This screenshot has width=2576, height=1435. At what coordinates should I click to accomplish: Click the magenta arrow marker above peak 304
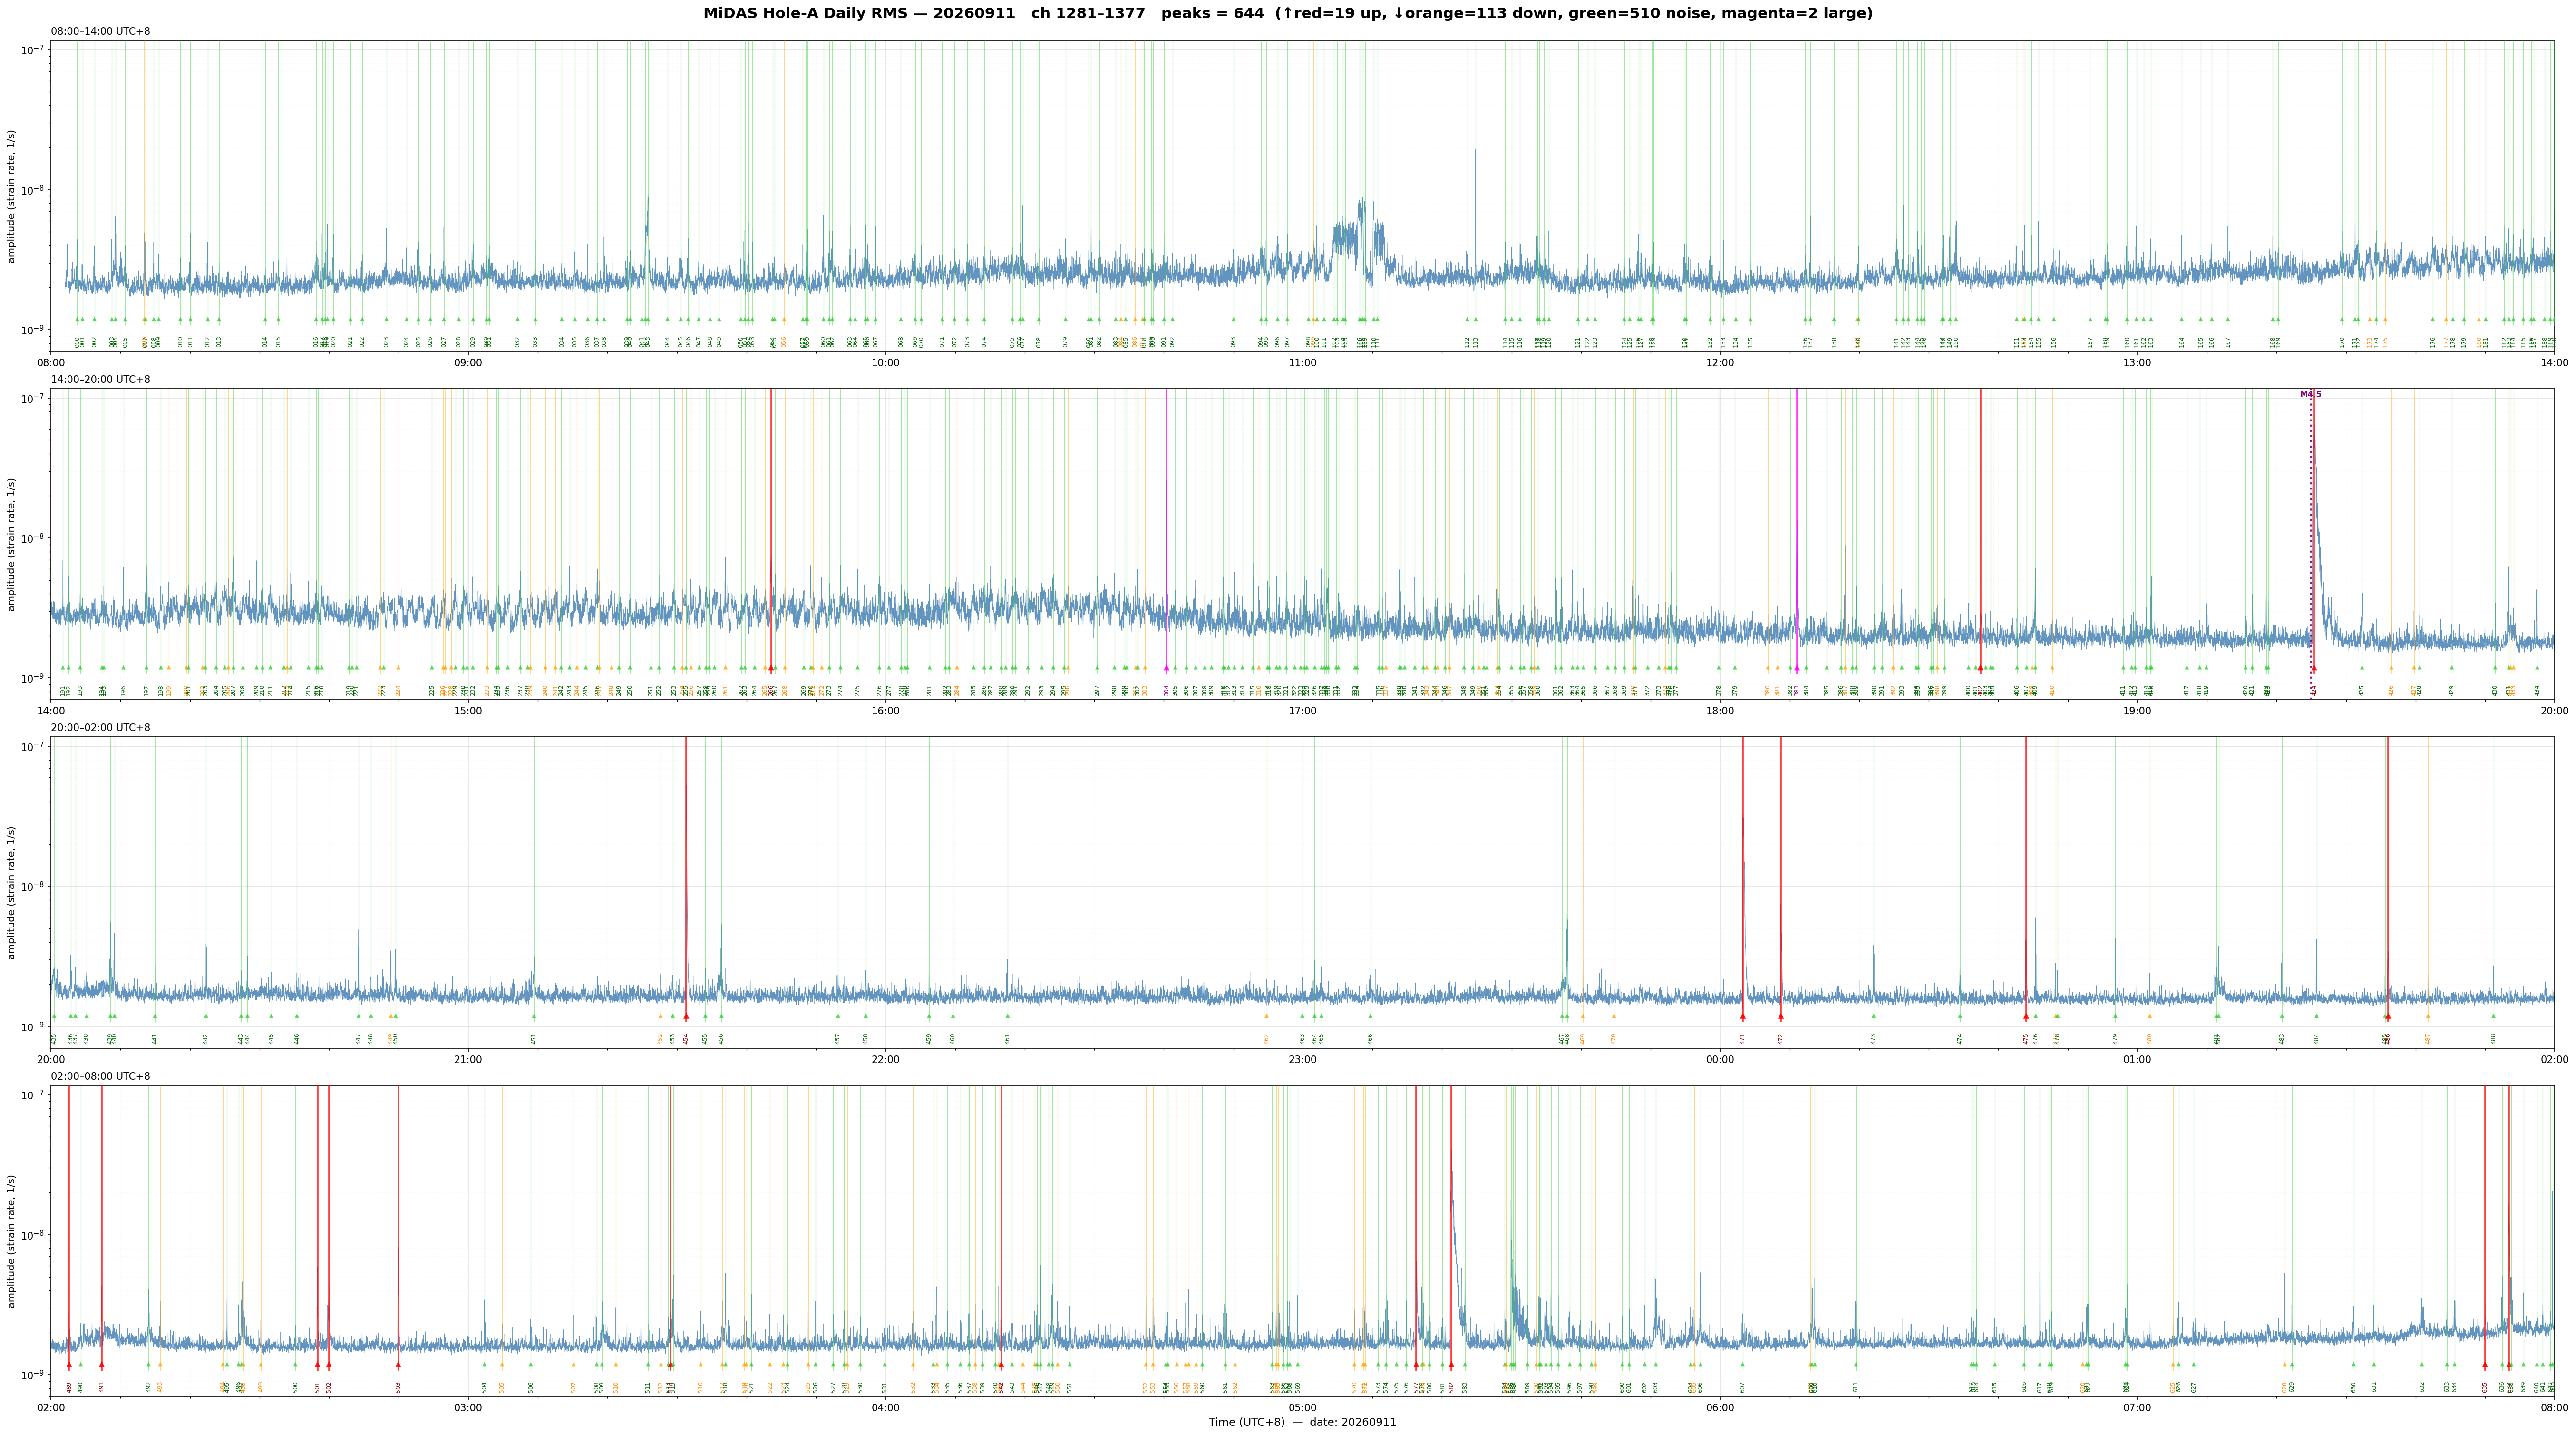tap(1166, 668)
